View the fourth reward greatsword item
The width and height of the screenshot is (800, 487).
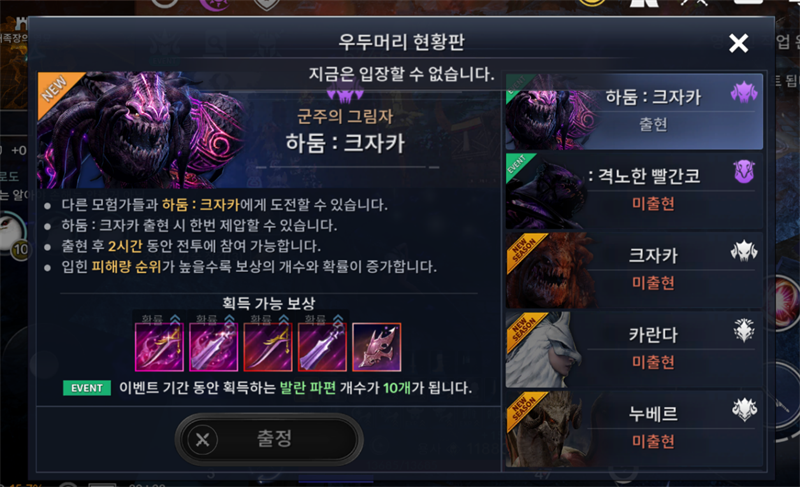pyautogui.click(x=322, y=347)
